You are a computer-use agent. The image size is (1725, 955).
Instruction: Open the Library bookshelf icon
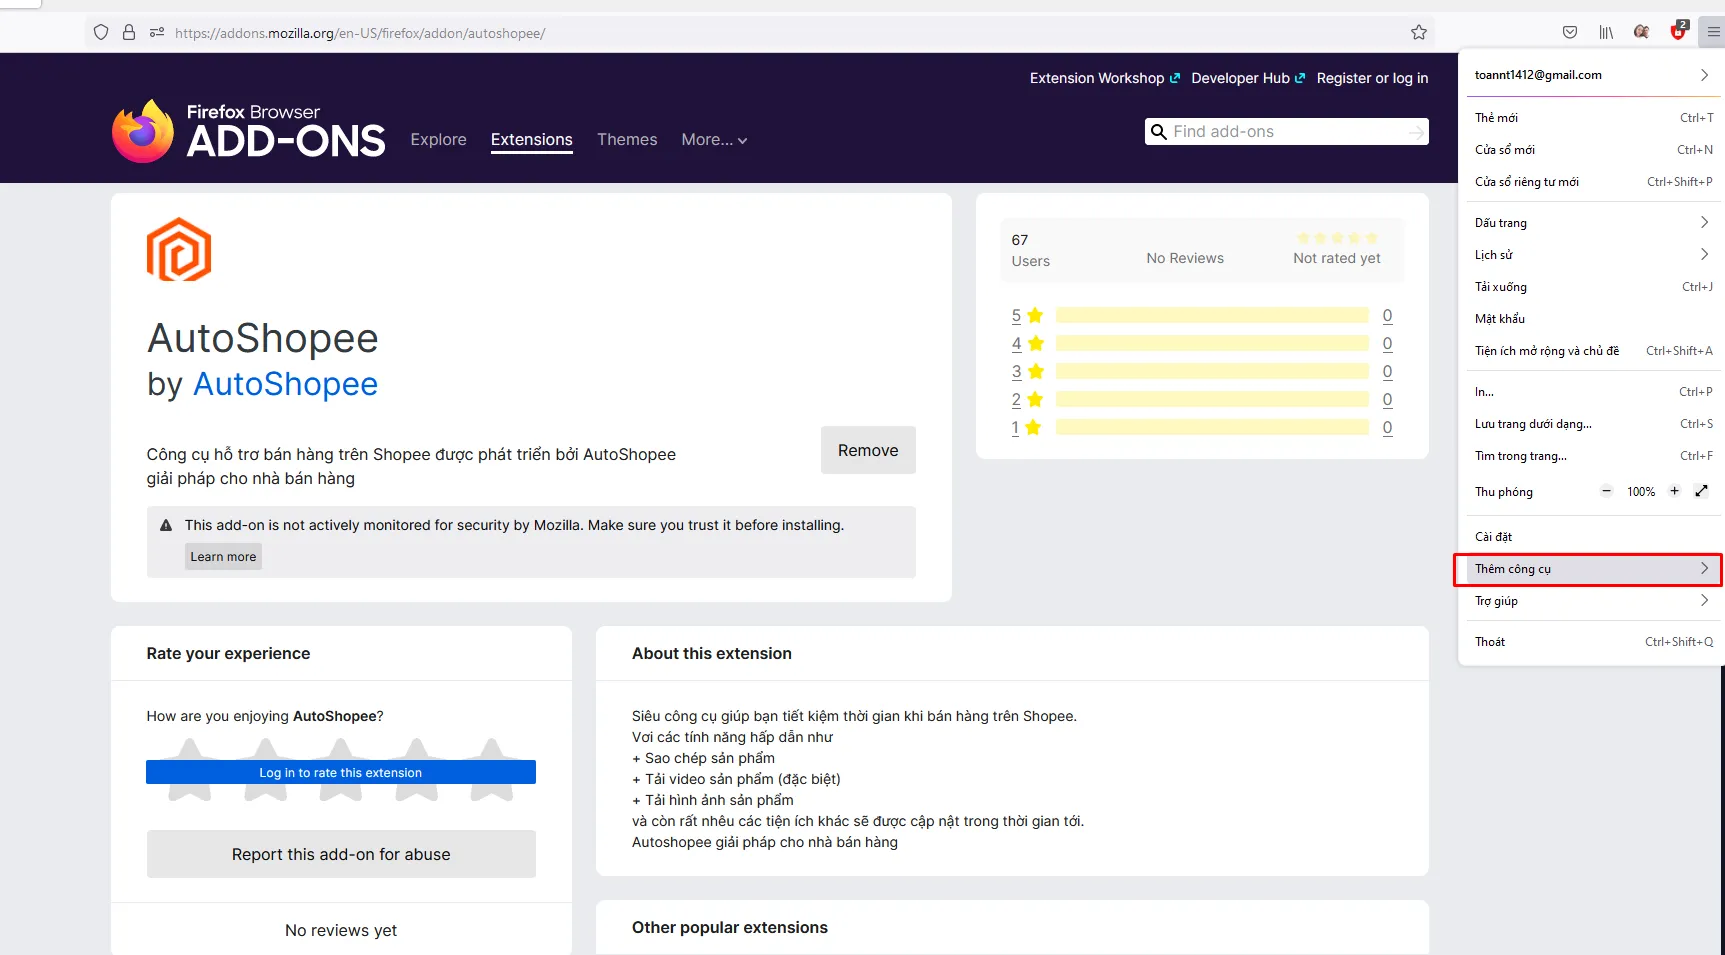point(1606,32)
